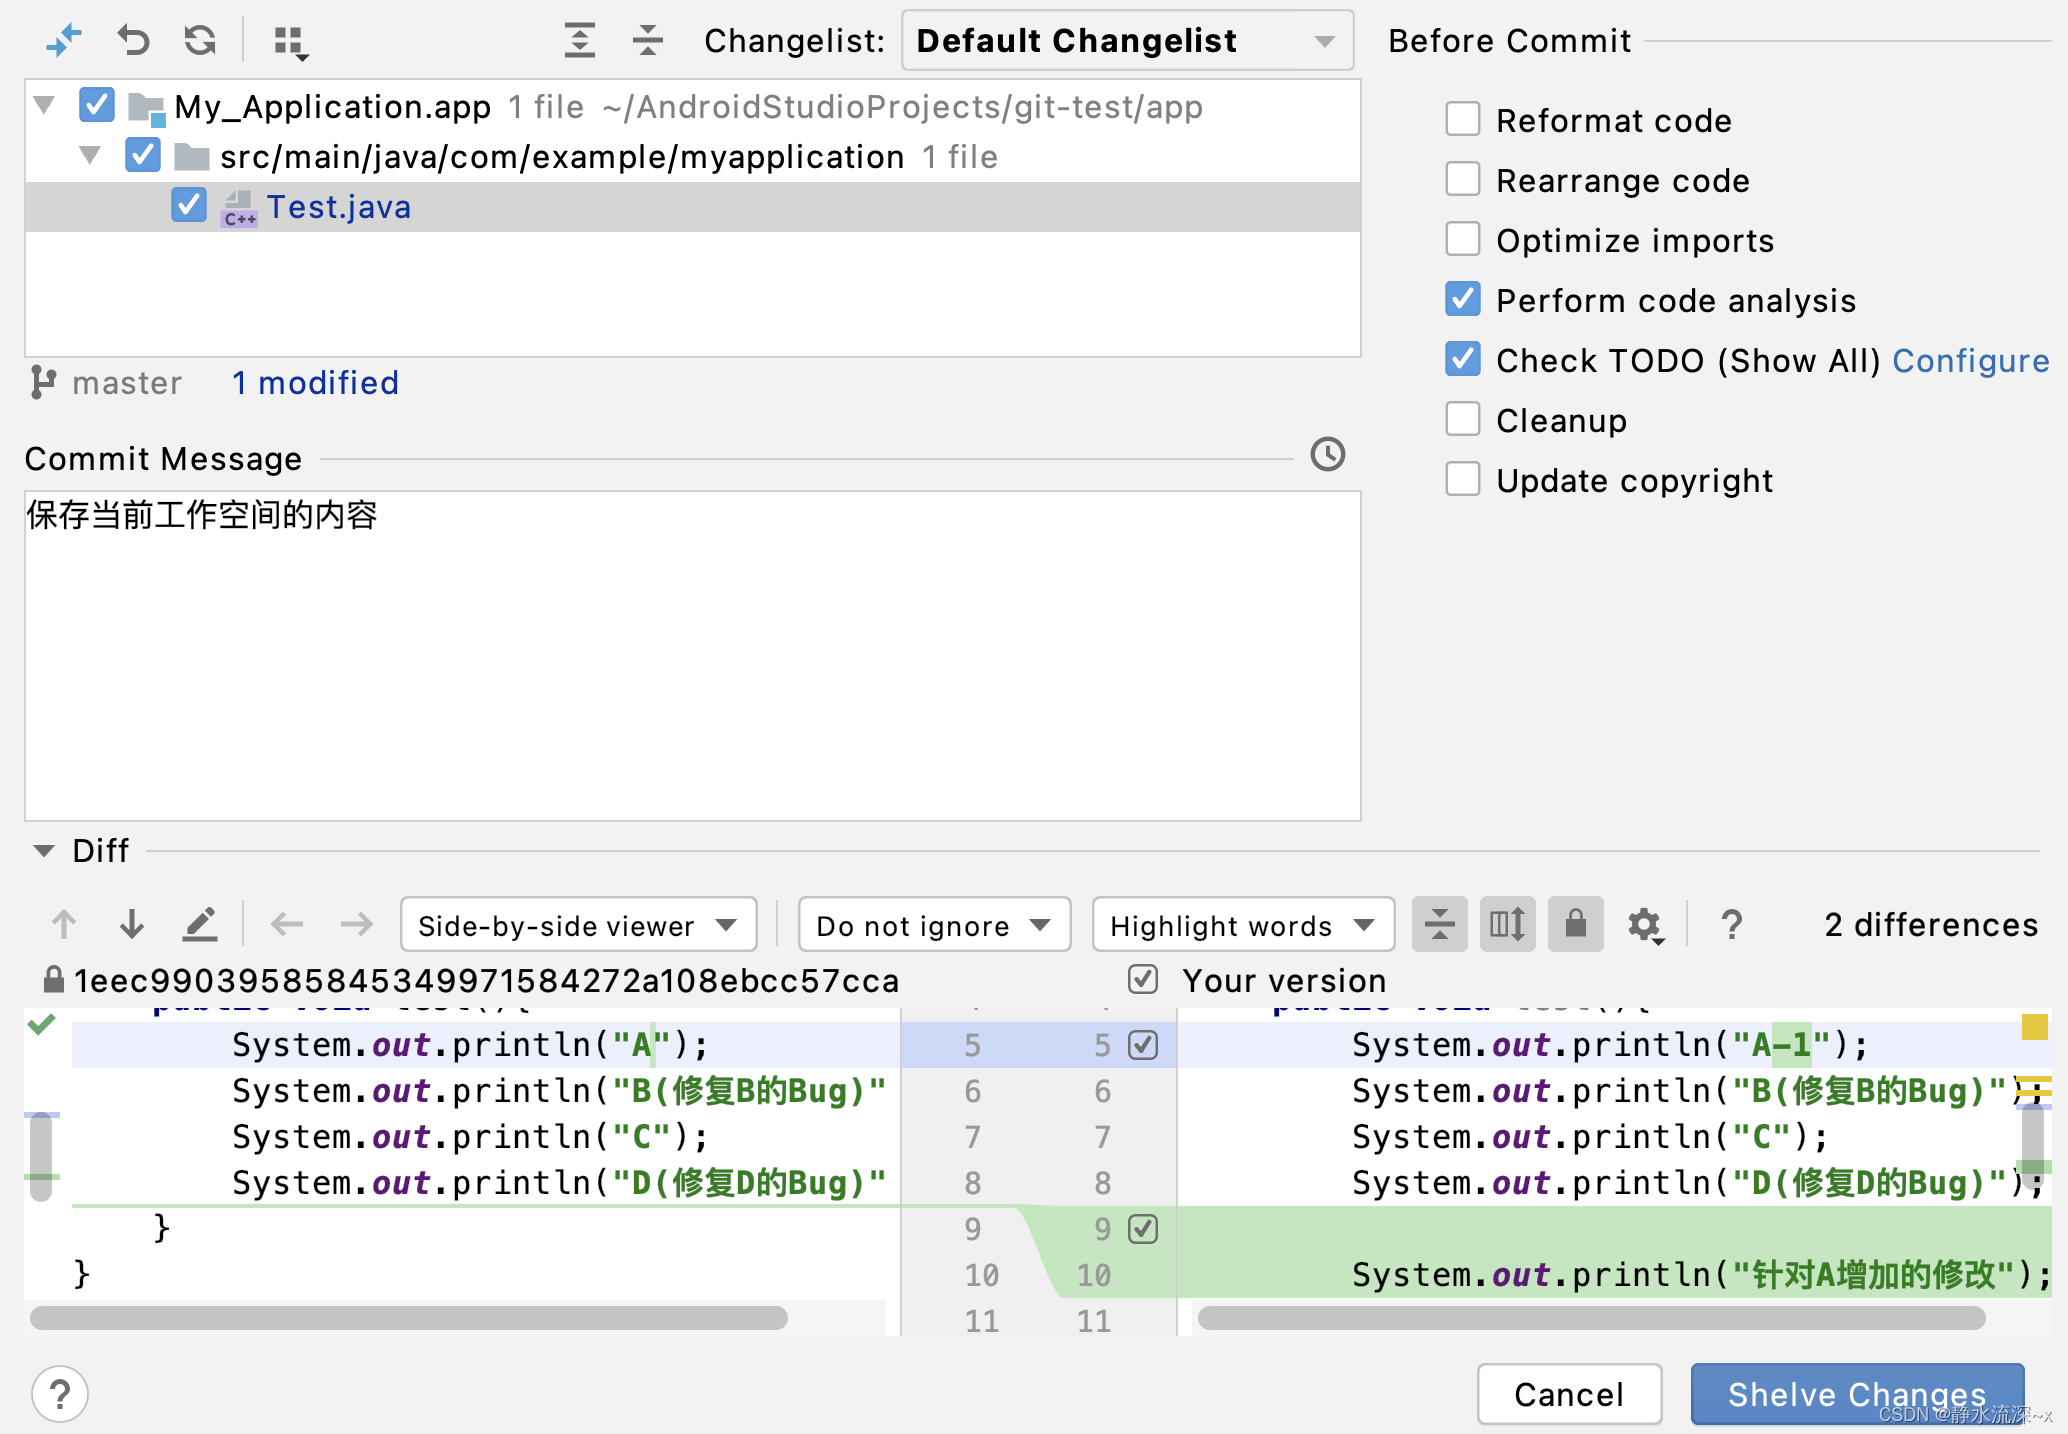
Task: Enable the Reformat code checkbox
Action: click(1463, 120)
